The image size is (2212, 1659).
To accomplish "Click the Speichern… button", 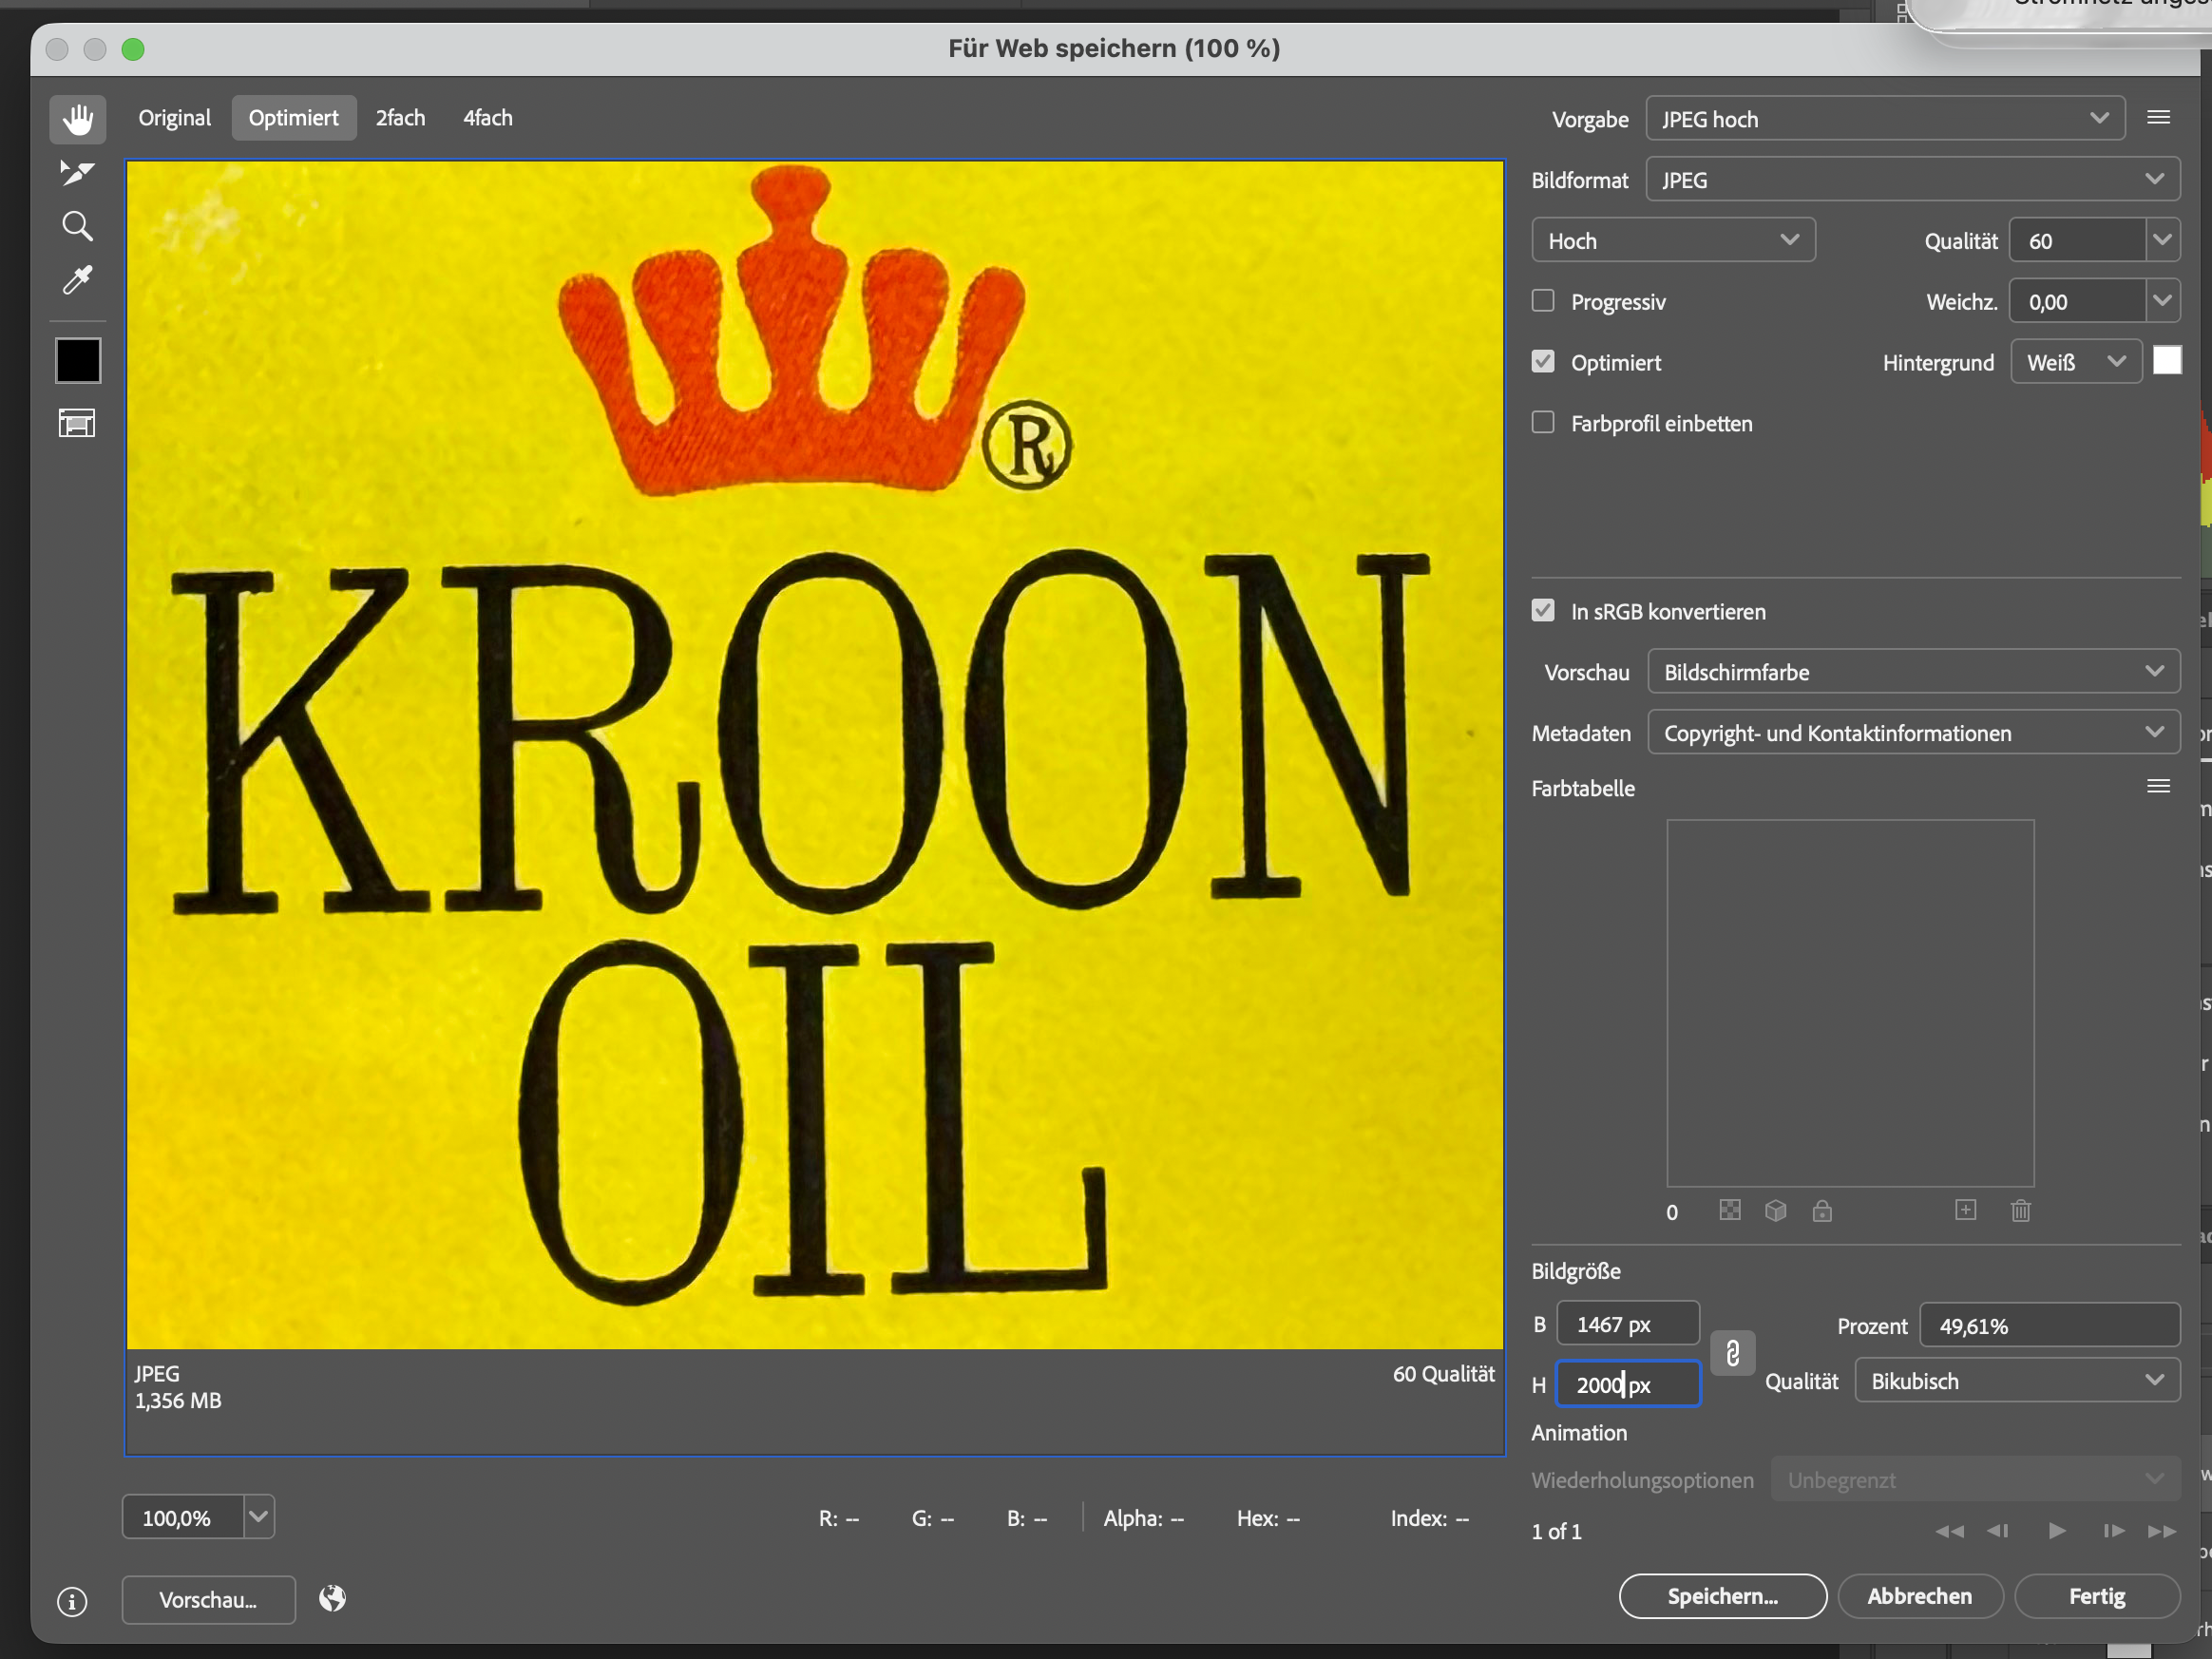I will pyautogui.click(x=1722, y=1597).
